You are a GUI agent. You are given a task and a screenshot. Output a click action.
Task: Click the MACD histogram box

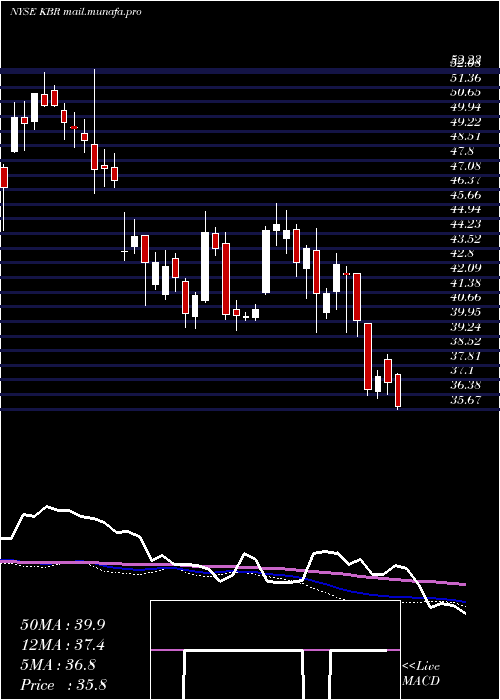point(275,650)
